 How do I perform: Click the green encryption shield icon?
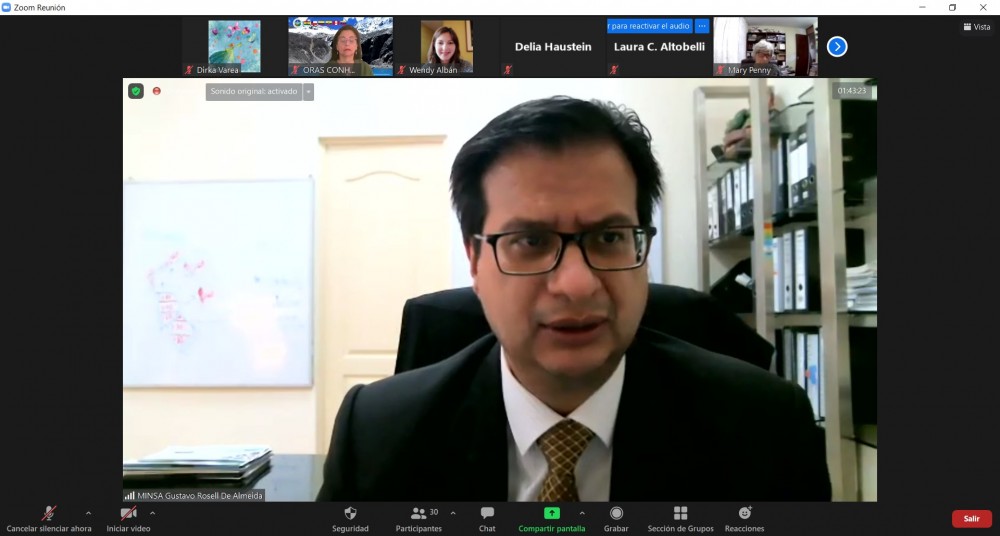[136, 91]
